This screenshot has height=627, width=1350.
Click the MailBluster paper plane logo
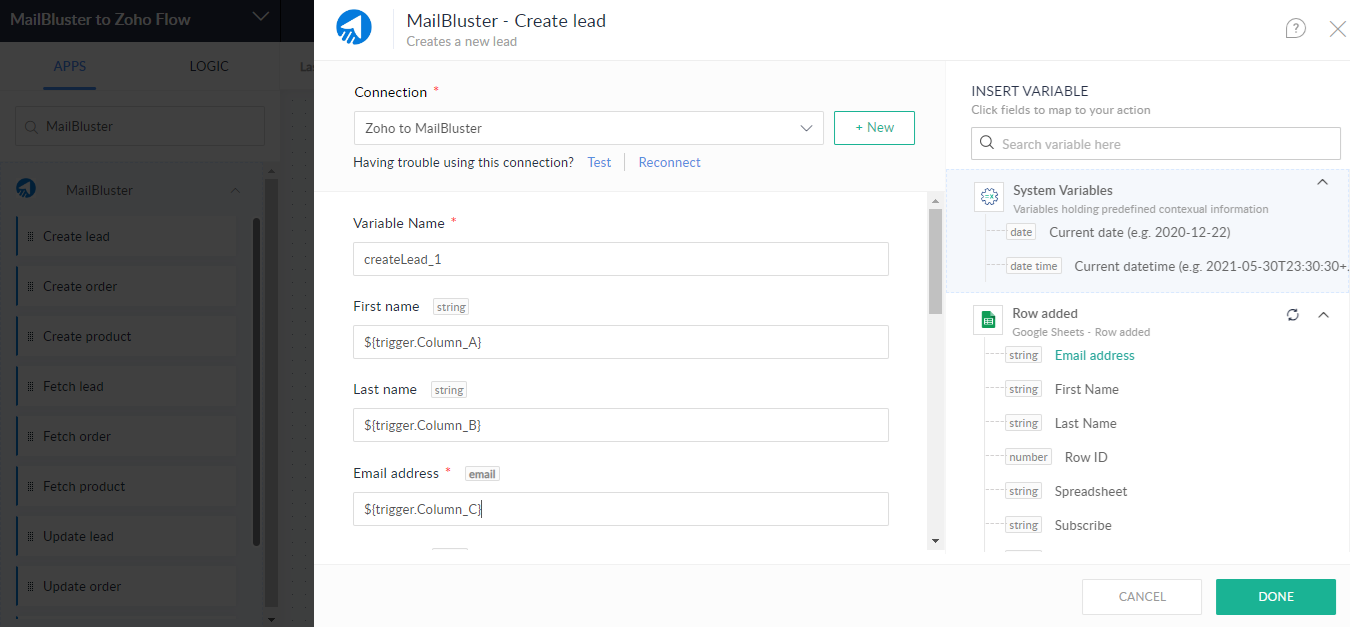pos(354,28)
